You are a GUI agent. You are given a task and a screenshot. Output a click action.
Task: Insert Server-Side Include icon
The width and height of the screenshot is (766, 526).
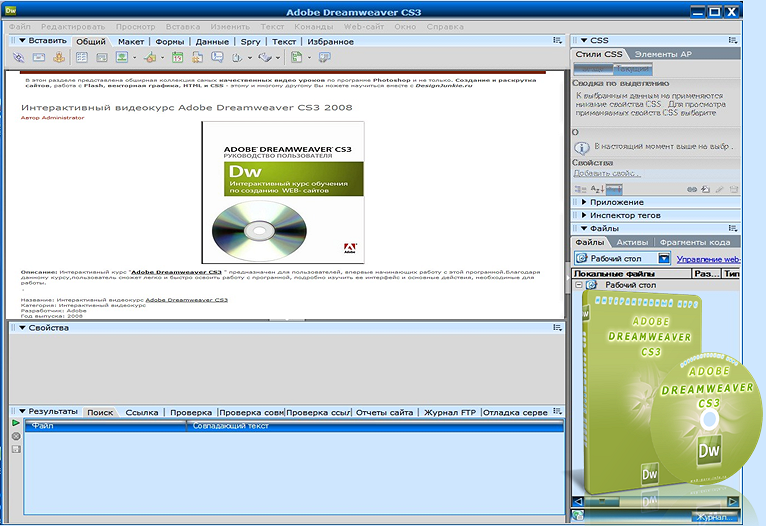pyautogui.click(x=197, y=58)
